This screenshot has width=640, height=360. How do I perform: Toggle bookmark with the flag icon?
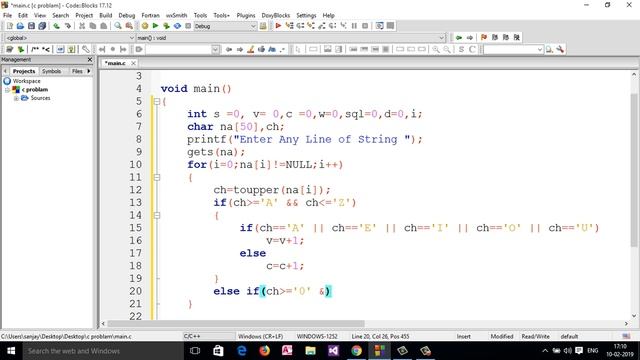point(484,38)
